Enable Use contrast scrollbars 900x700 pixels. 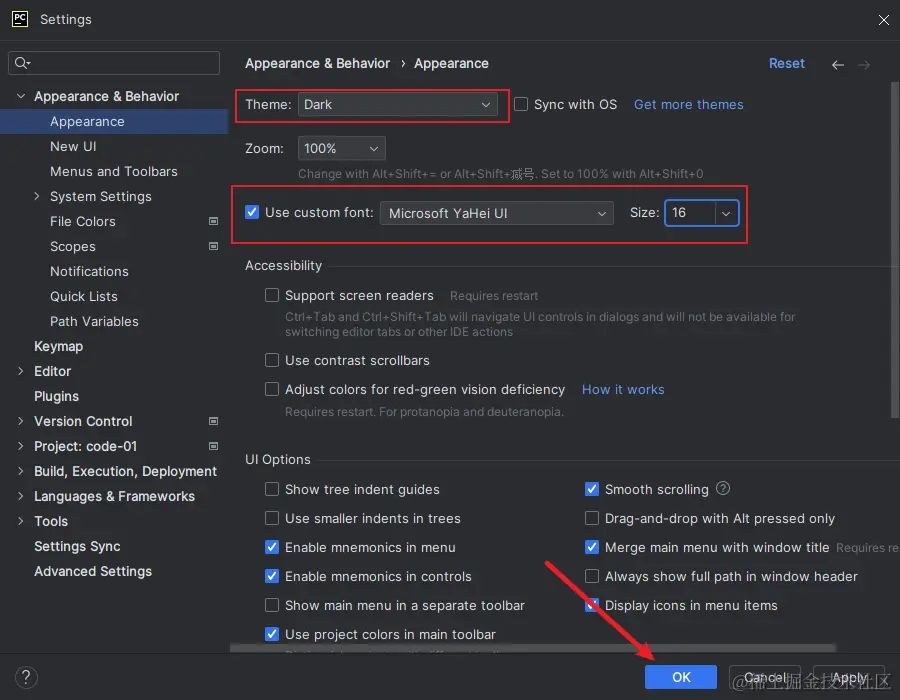(x=271, y=360)
